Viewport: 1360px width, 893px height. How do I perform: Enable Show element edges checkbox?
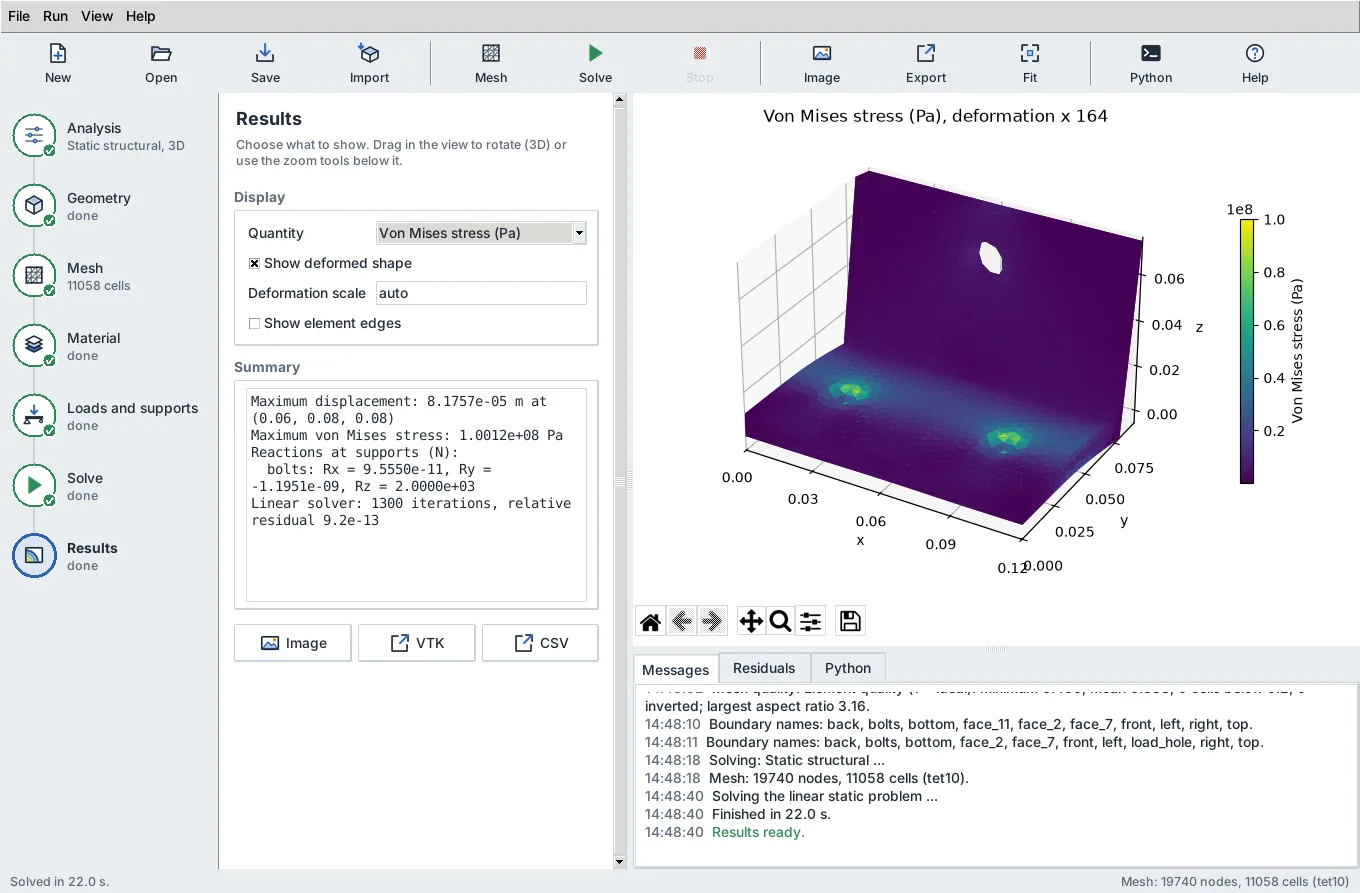click(254, 323)
